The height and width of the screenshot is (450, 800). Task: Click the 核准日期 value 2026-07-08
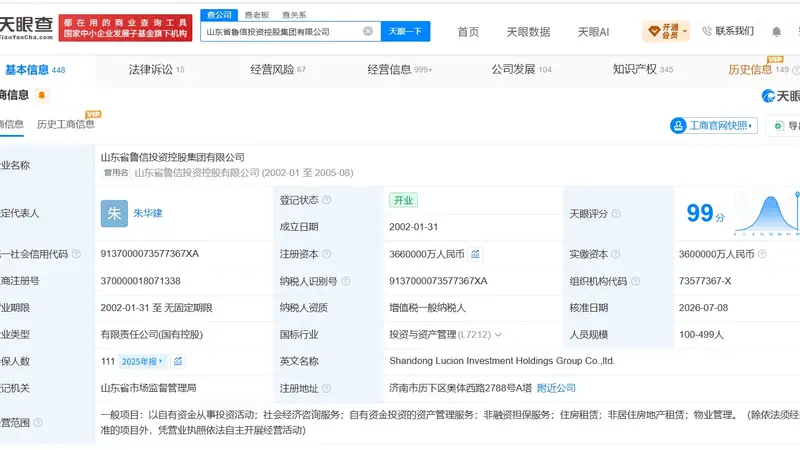point(703,308)
